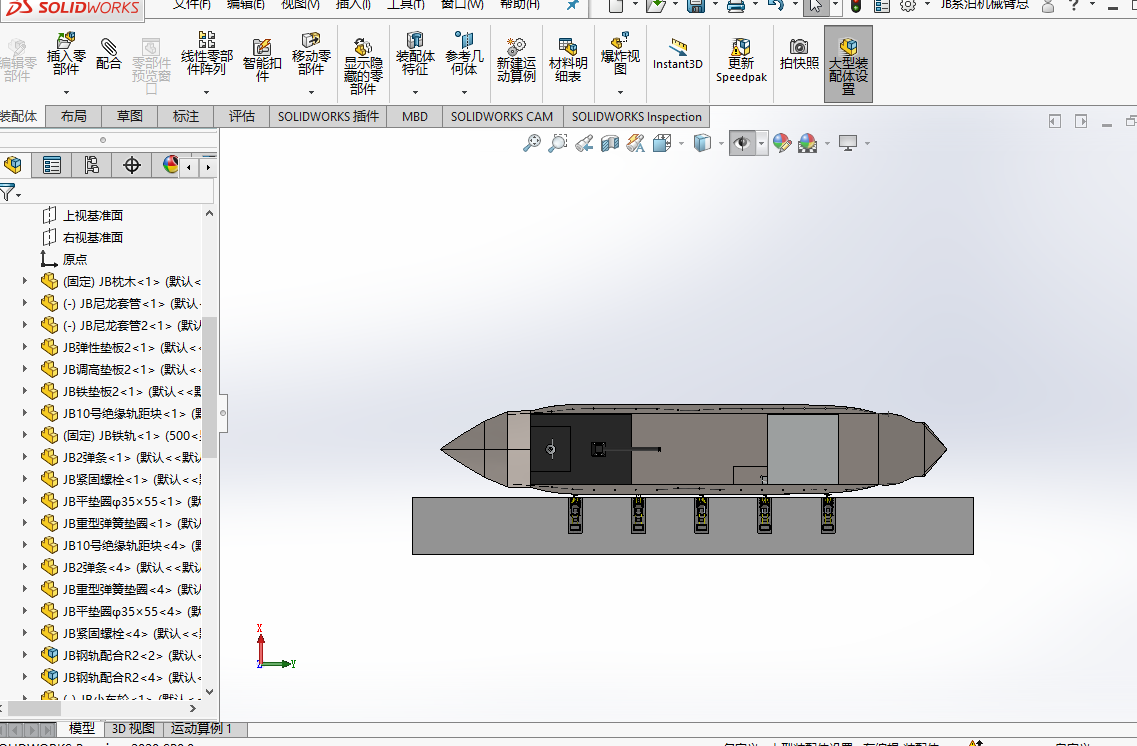Open Linear Component Pattern tool
Screen dimensions: 1137x746
tap(207, 53)
